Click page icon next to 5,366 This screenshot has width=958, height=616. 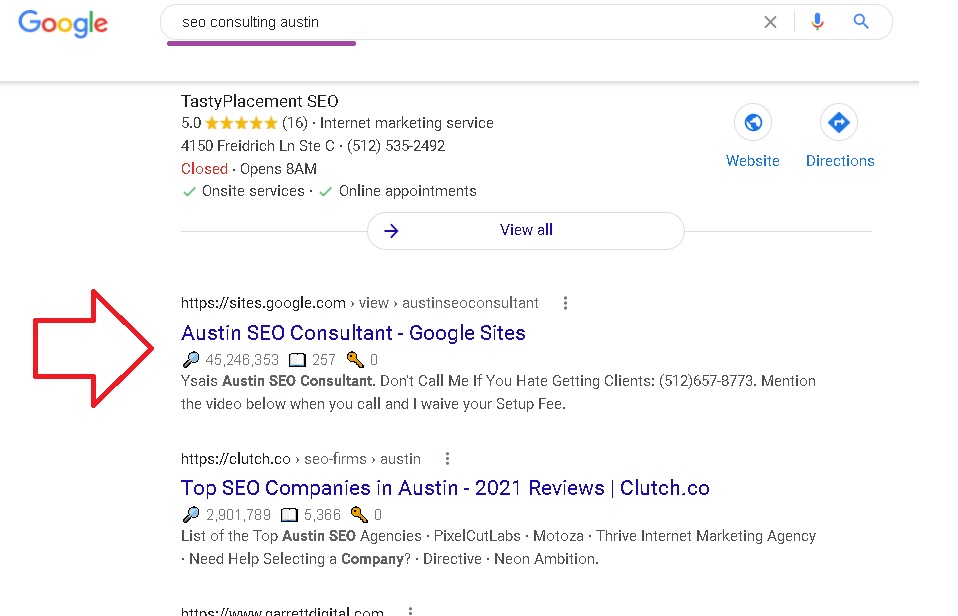tap(289, 516)
